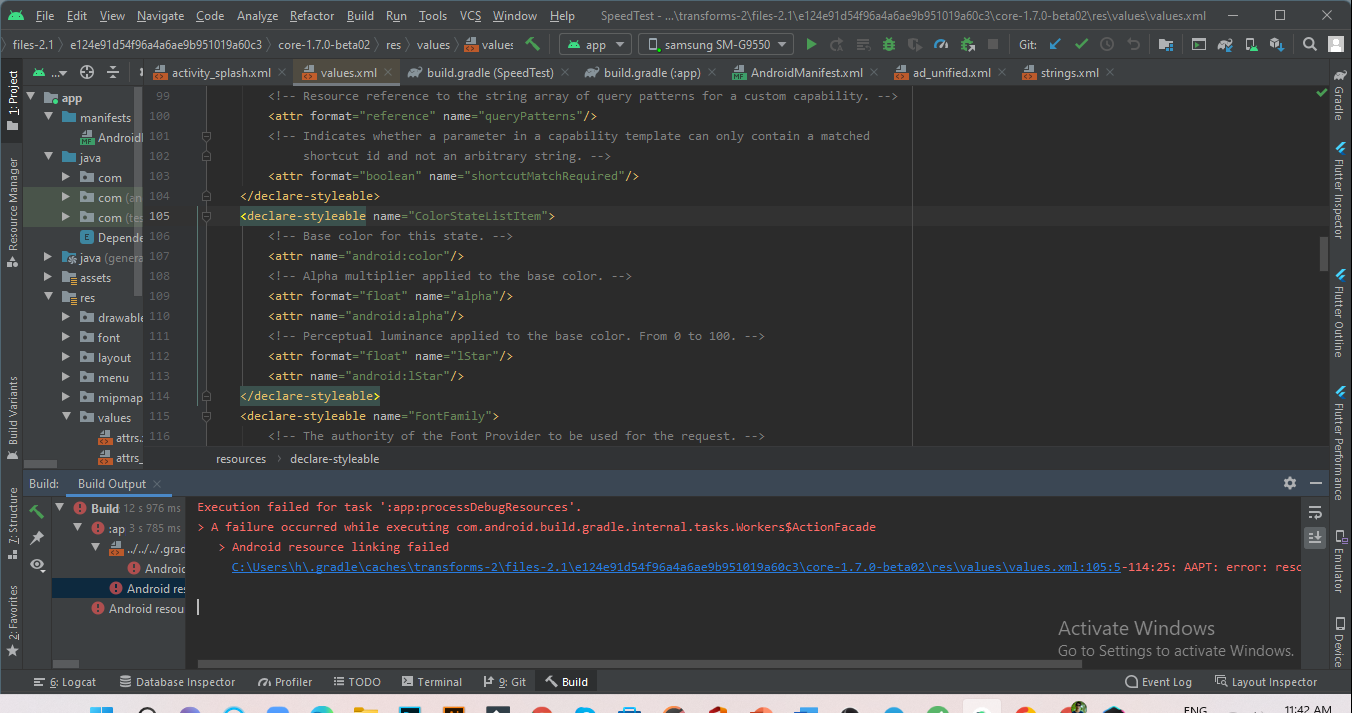Viewport: 1352px width, 713px height.
Task: Open the Refactor menu
Action: pos(312,16)
